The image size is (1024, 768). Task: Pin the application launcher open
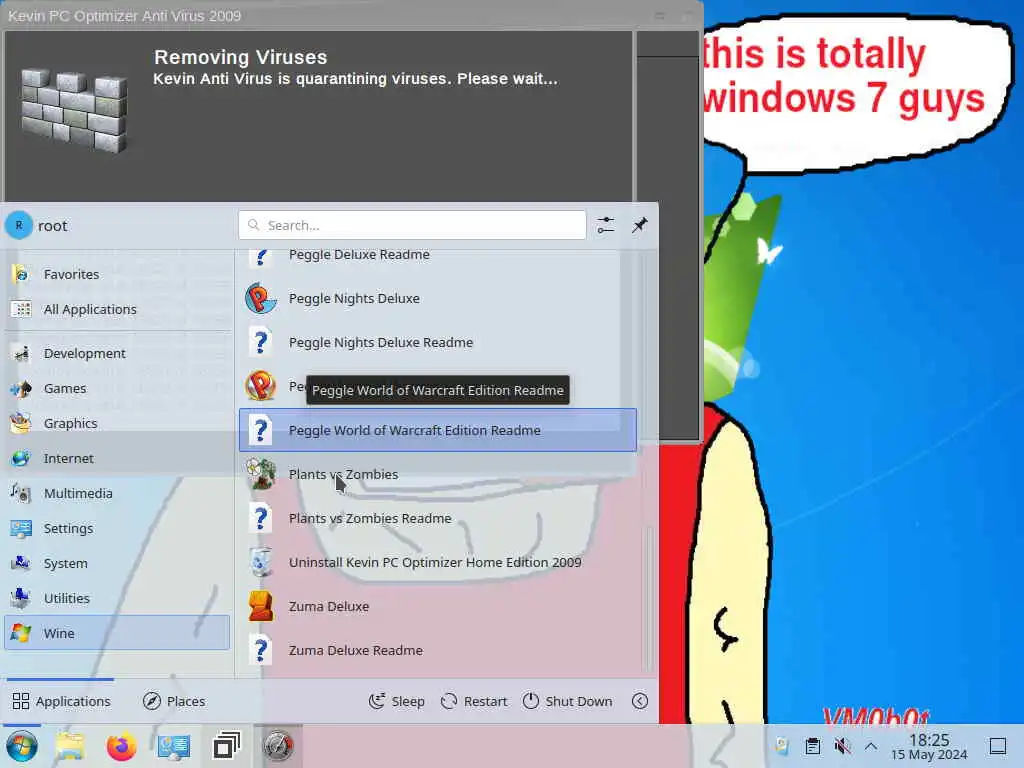tap(639, 225)
